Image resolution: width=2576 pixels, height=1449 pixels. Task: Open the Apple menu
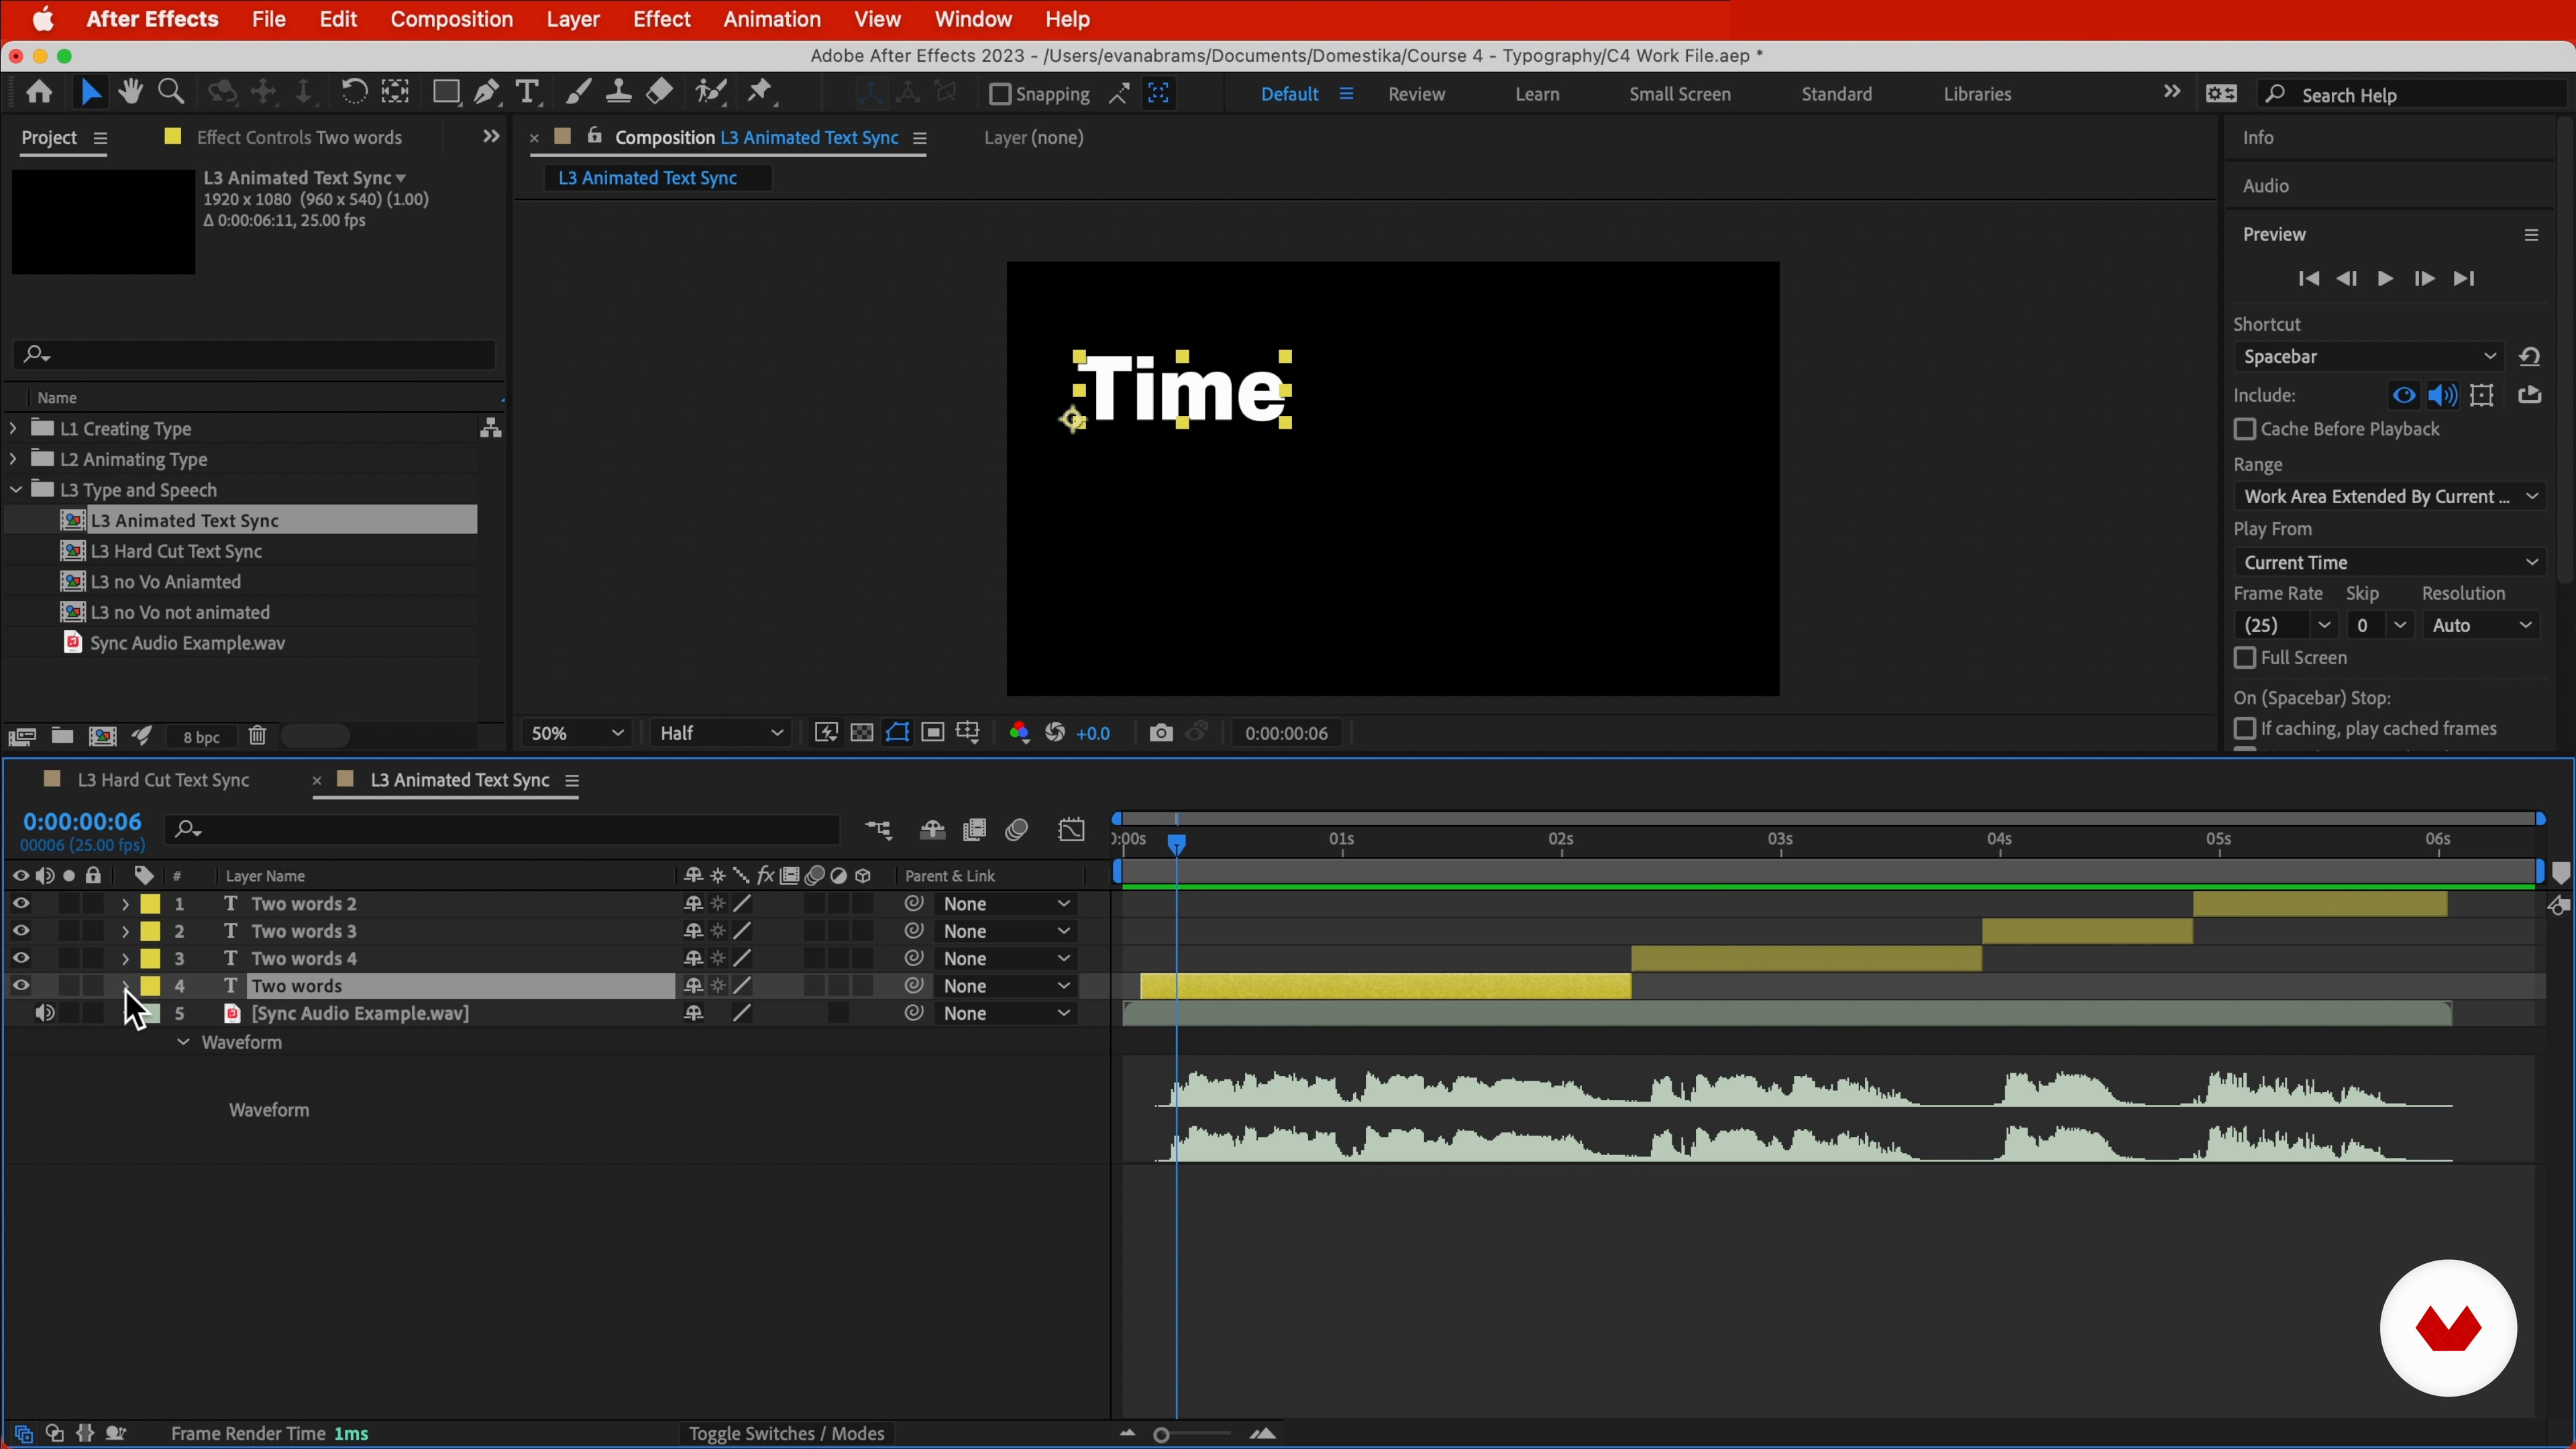[43, 19]
